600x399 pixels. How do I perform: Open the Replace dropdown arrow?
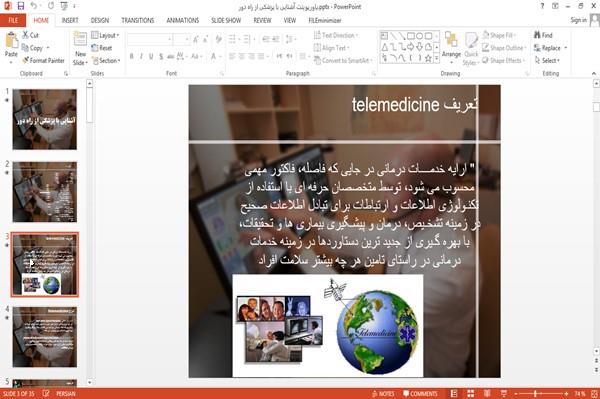(566, 48)
